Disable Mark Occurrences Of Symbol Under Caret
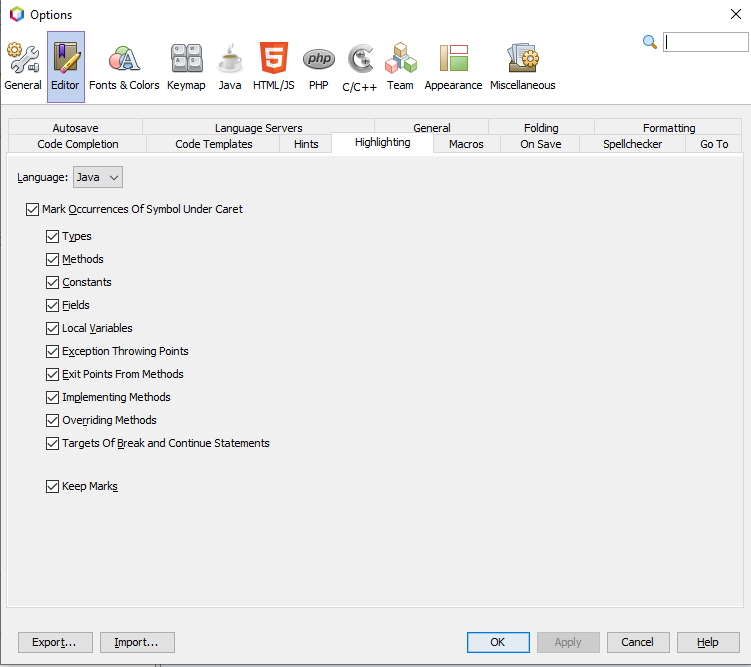This screenshot has width=751, height=667. (x=33, y=210)
